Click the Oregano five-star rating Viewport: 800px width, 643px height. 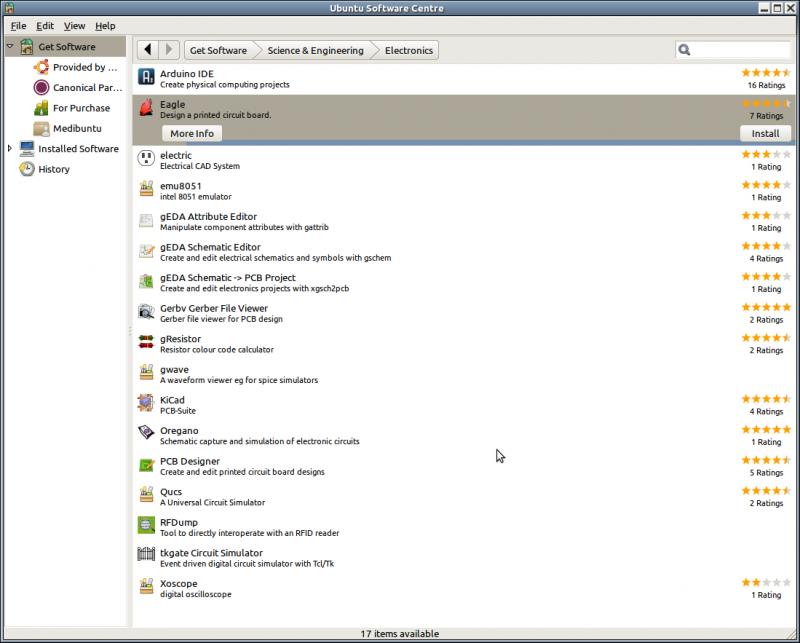(766, 429)
